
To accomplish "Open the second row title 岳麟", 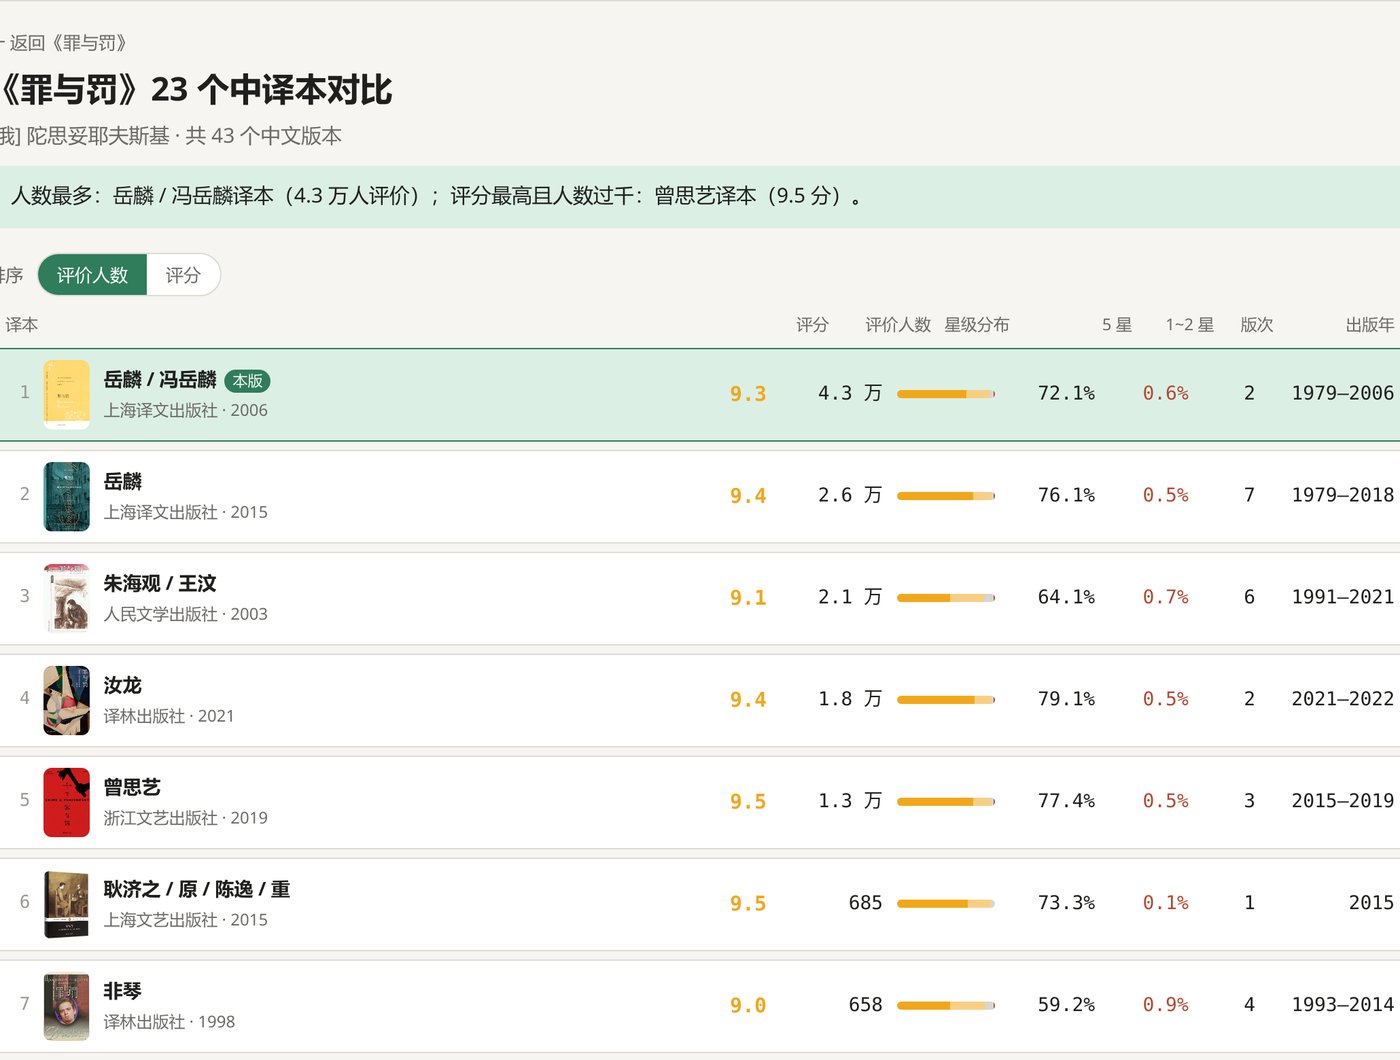I will [x=123, y=482].
